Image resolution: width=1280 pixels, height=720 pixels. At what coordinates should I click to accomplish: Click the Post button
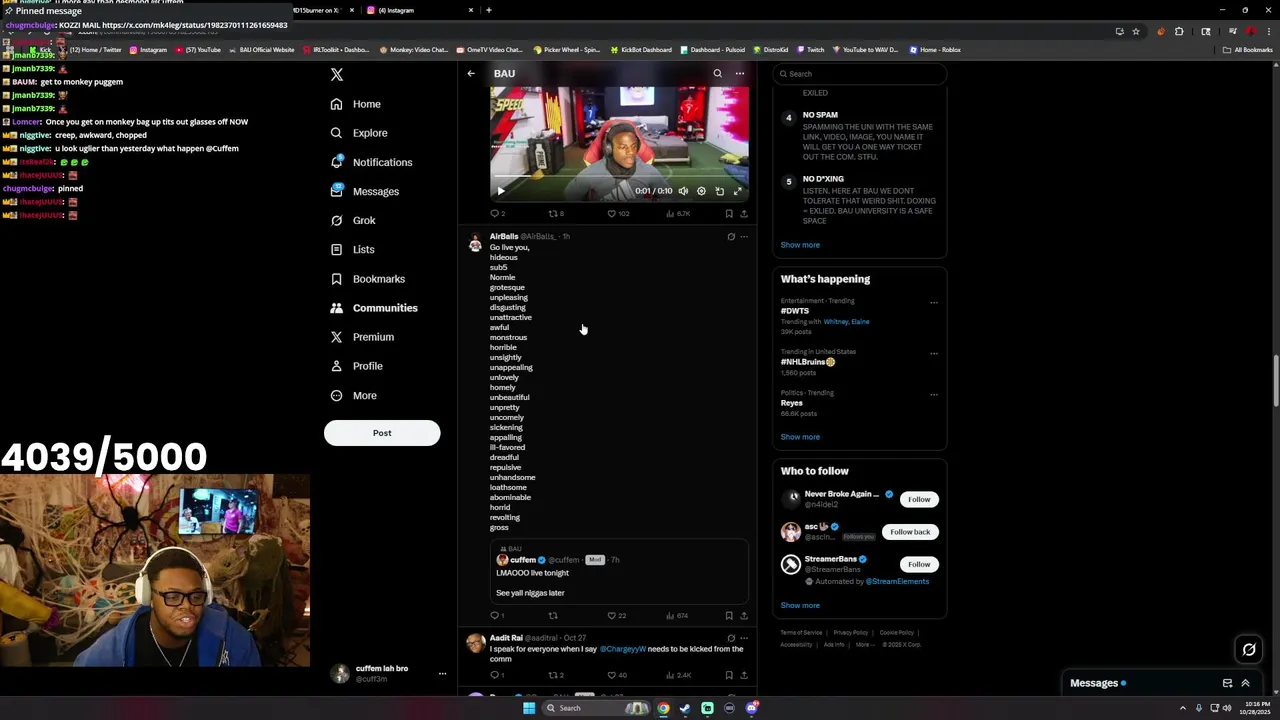[x=382, y=433]
